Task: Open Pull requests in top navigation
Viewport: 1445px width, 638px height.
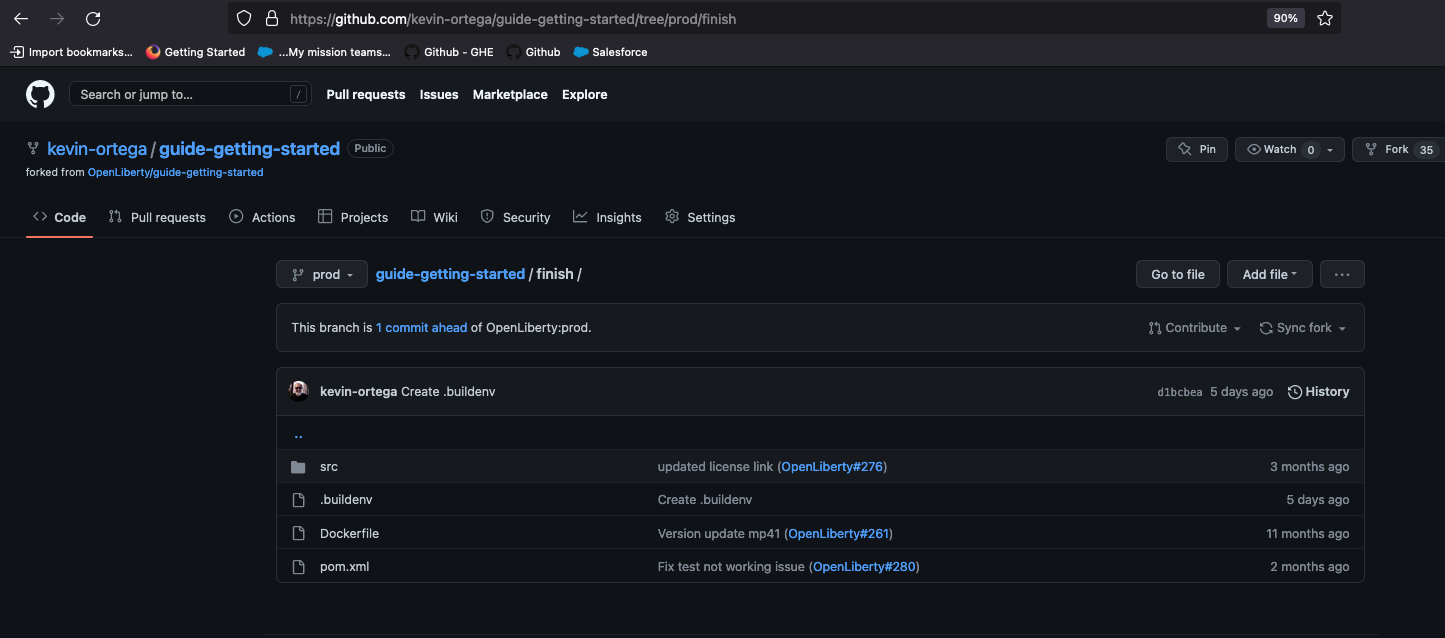Action: pos(366,95)
